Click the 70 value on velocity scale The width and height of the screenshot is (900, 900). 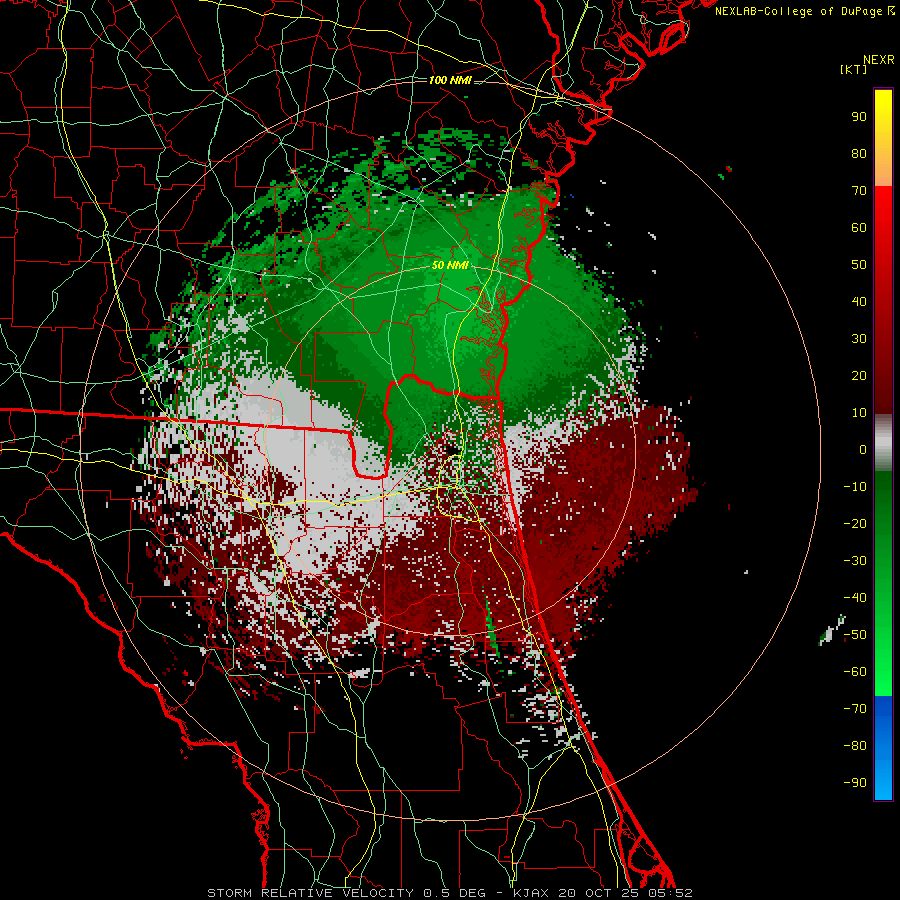[859, 191]
